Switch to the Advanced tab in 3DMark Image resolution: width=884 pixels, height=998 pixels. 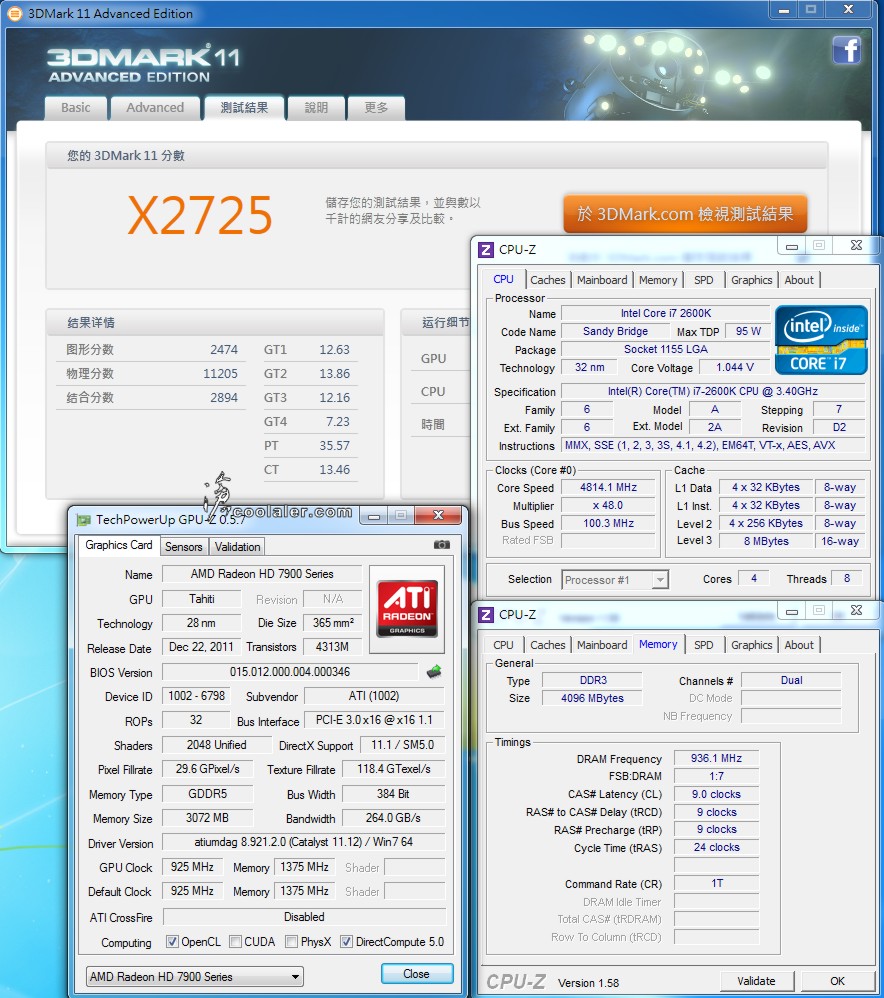155,108
